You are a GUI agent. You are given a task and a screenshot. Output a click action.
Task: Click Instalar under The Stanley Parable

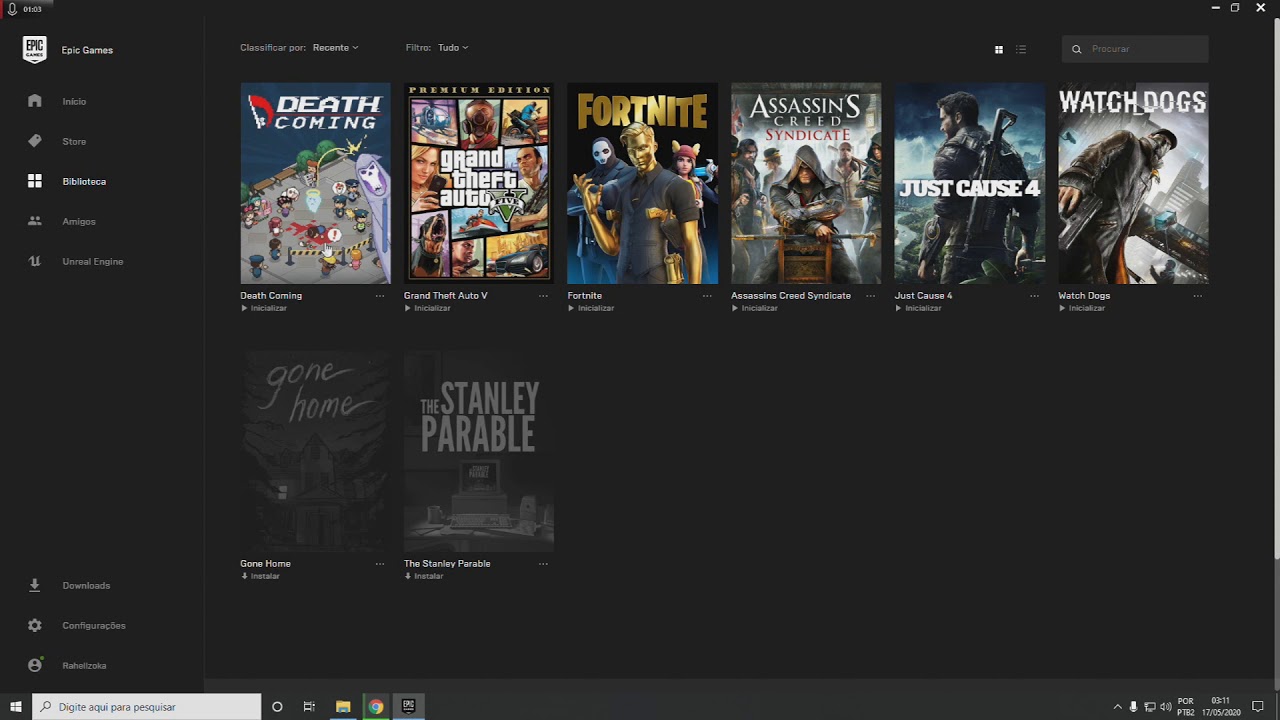(424, 576)
